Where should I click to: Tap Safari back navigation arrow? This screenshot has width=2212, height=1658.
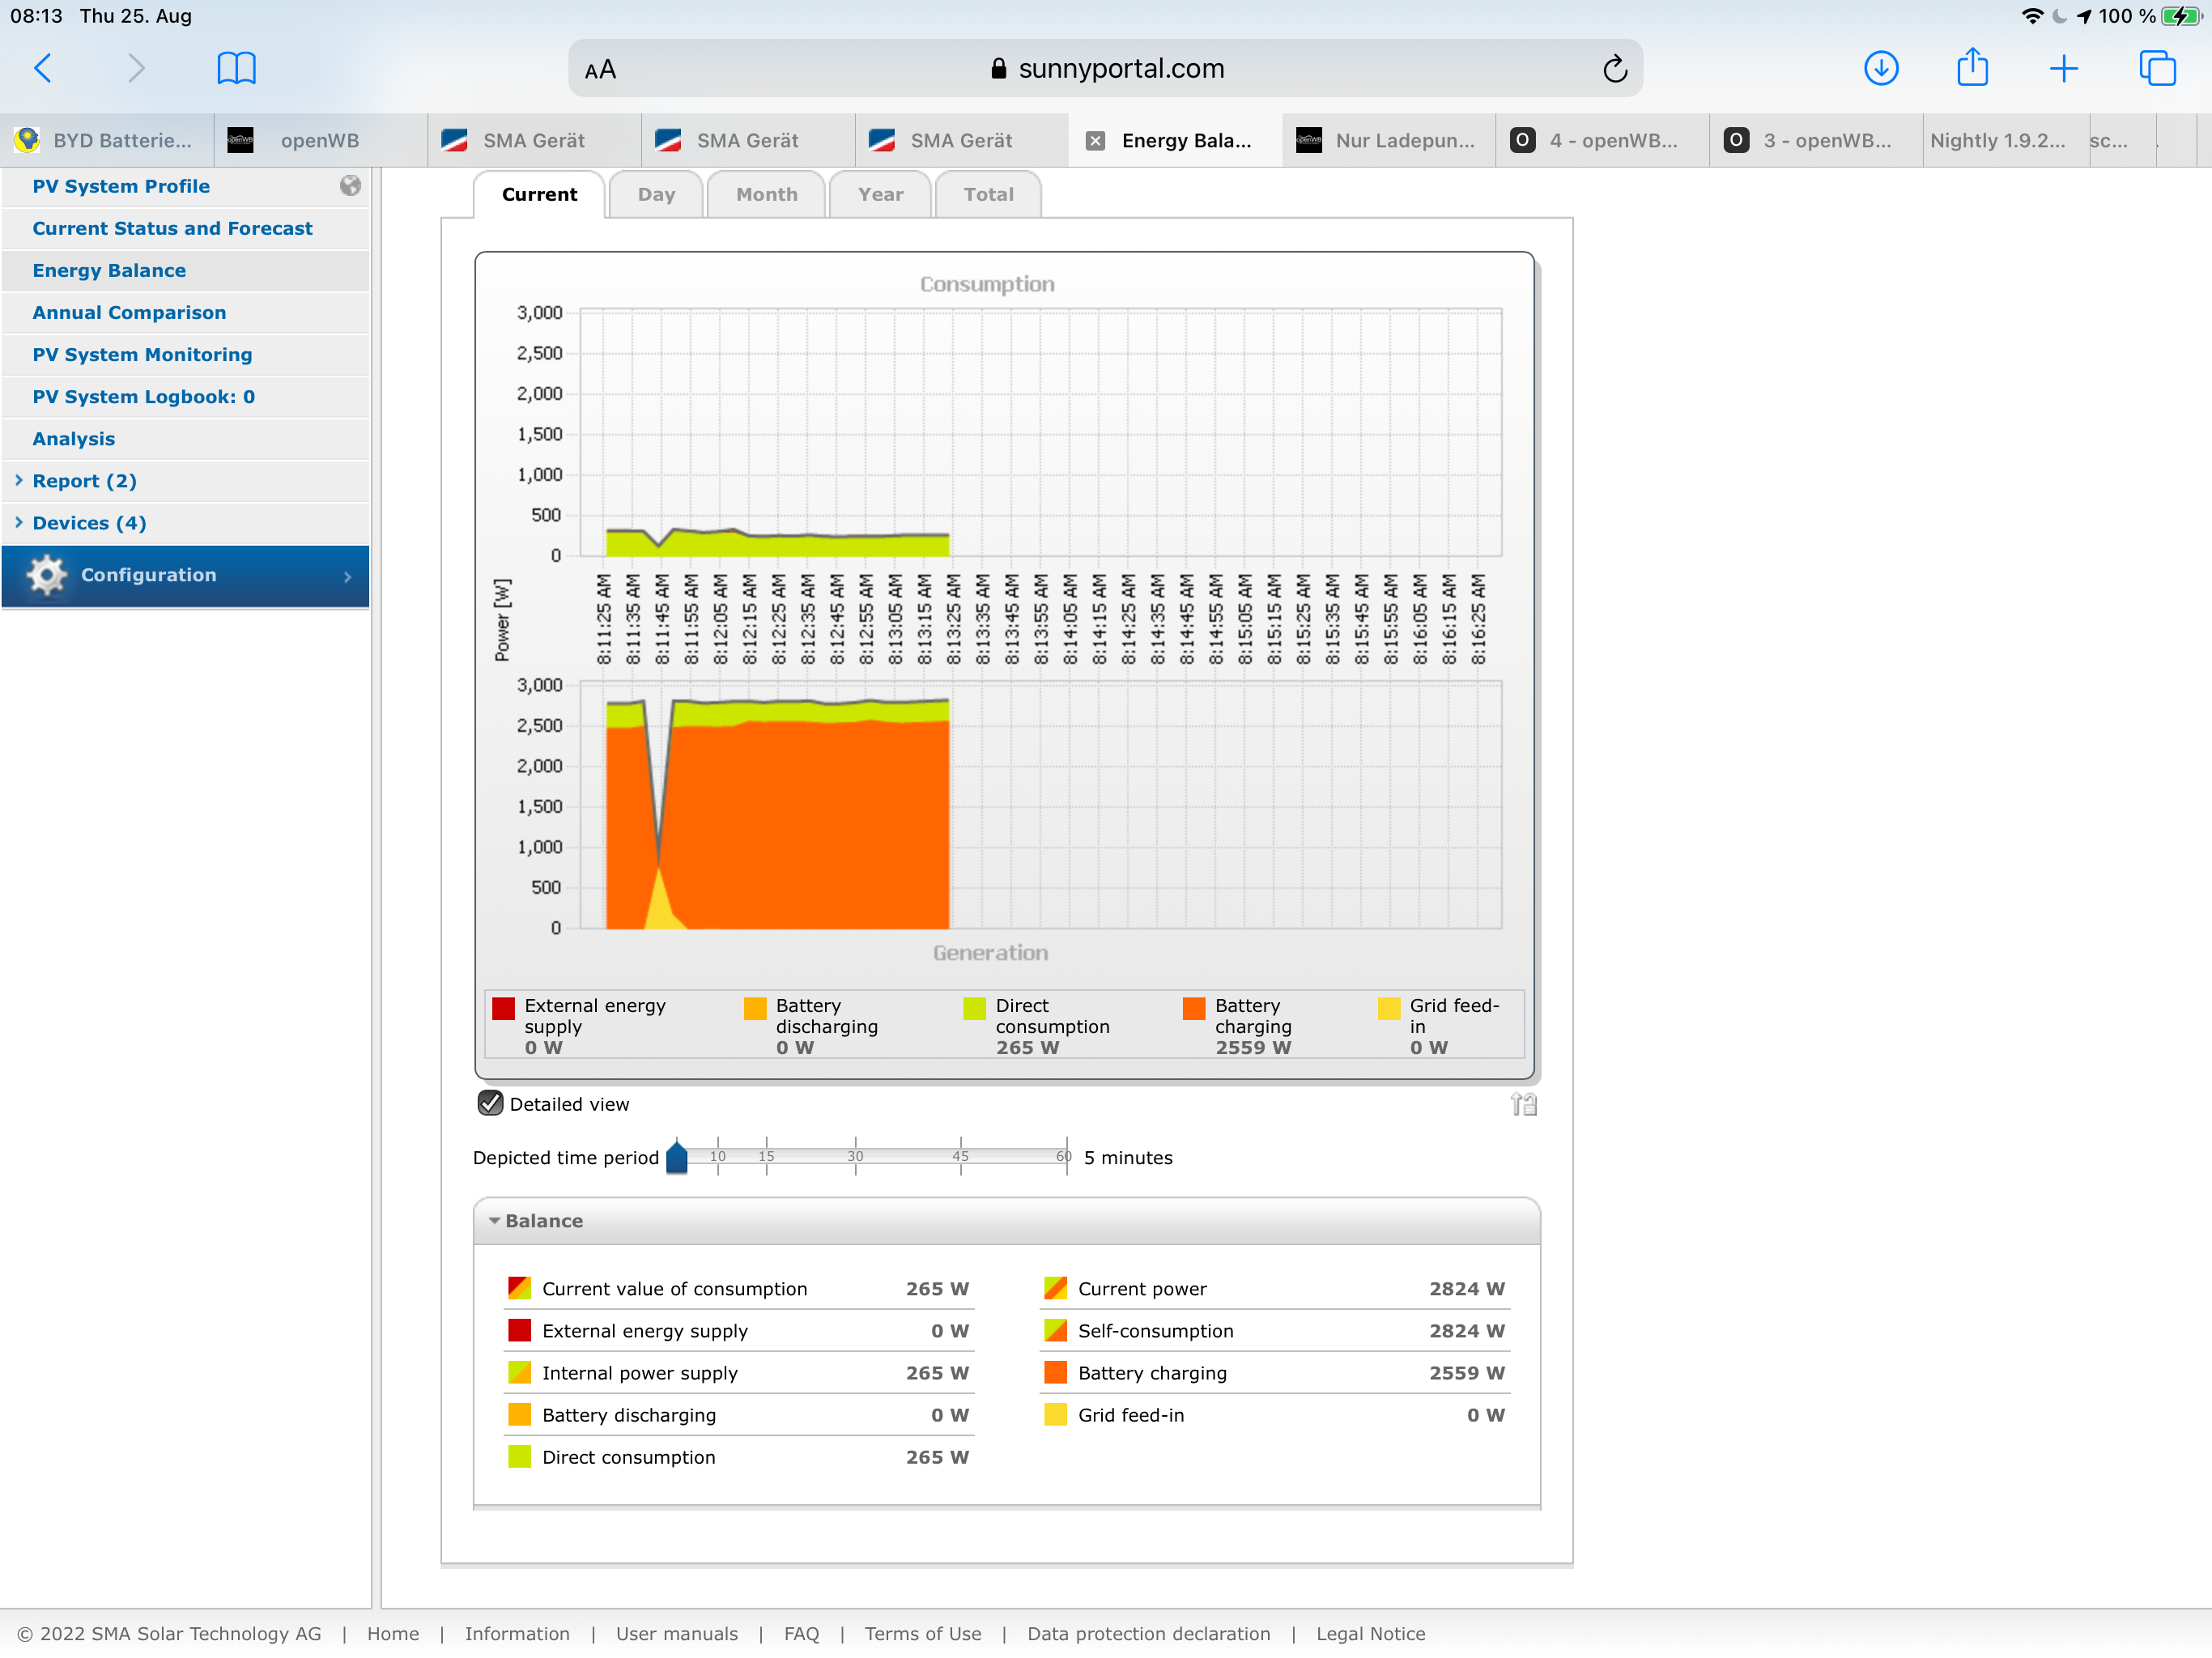tap(43, 68)
